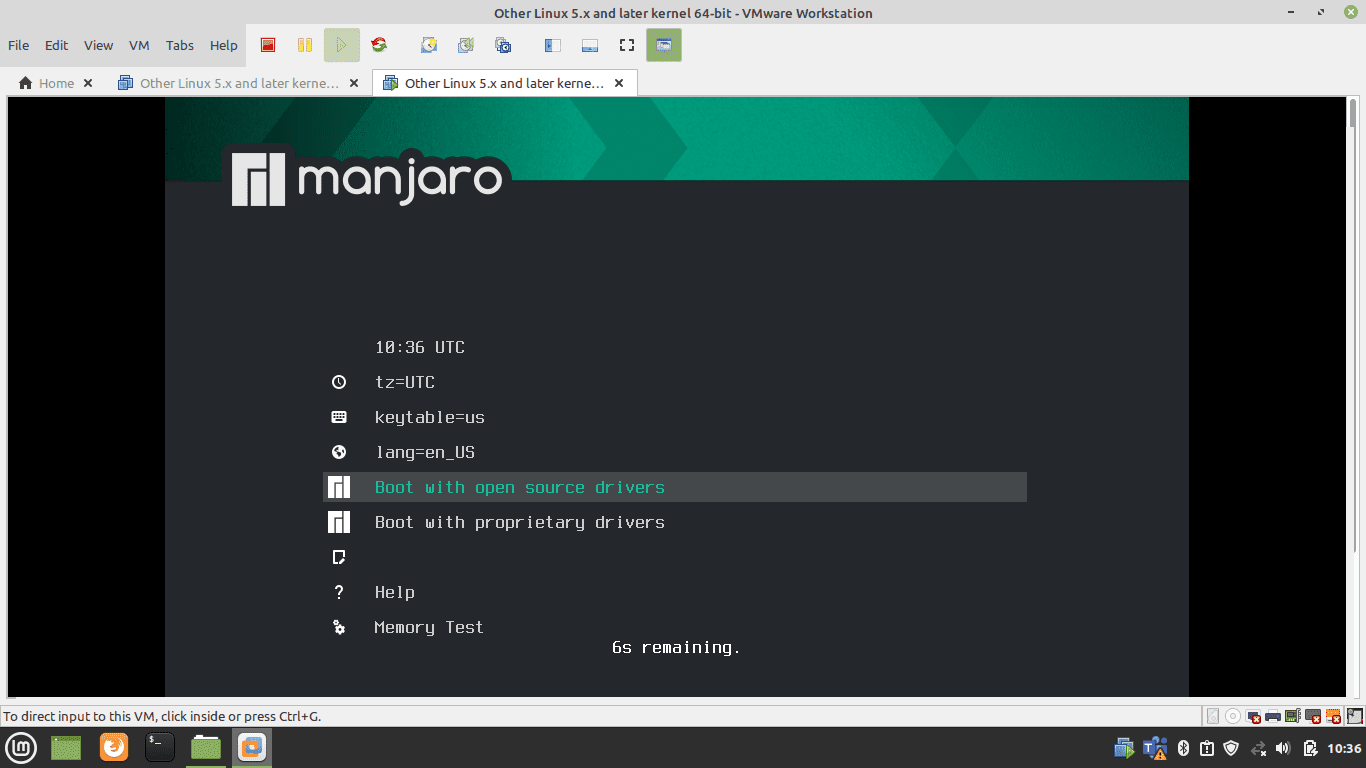Click the 10:36 UTC time in boot menu
This screenshot has width=1366, height=768.
(x=420, y=347)
